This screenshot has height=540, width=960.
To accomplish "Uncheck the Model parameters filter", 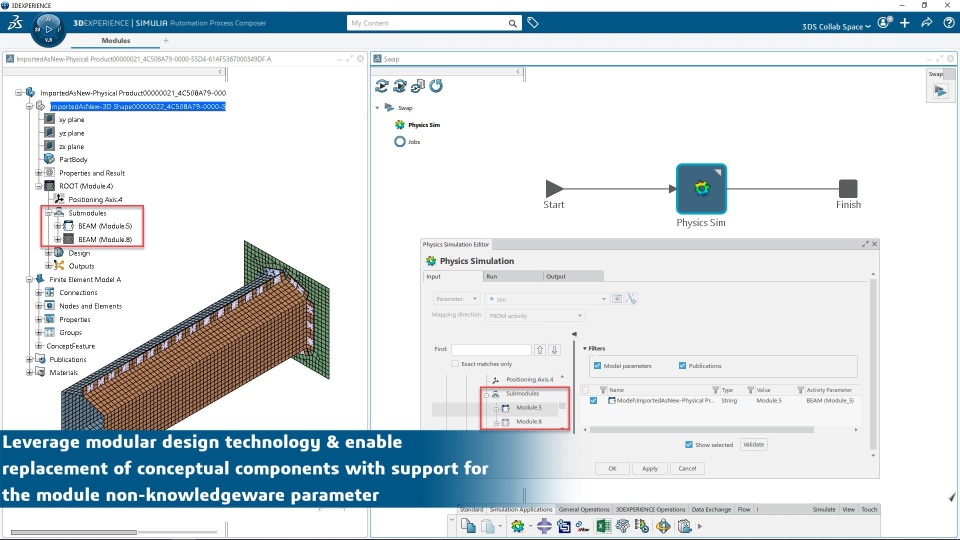I will pyautogui.click(x=598, y=366).
